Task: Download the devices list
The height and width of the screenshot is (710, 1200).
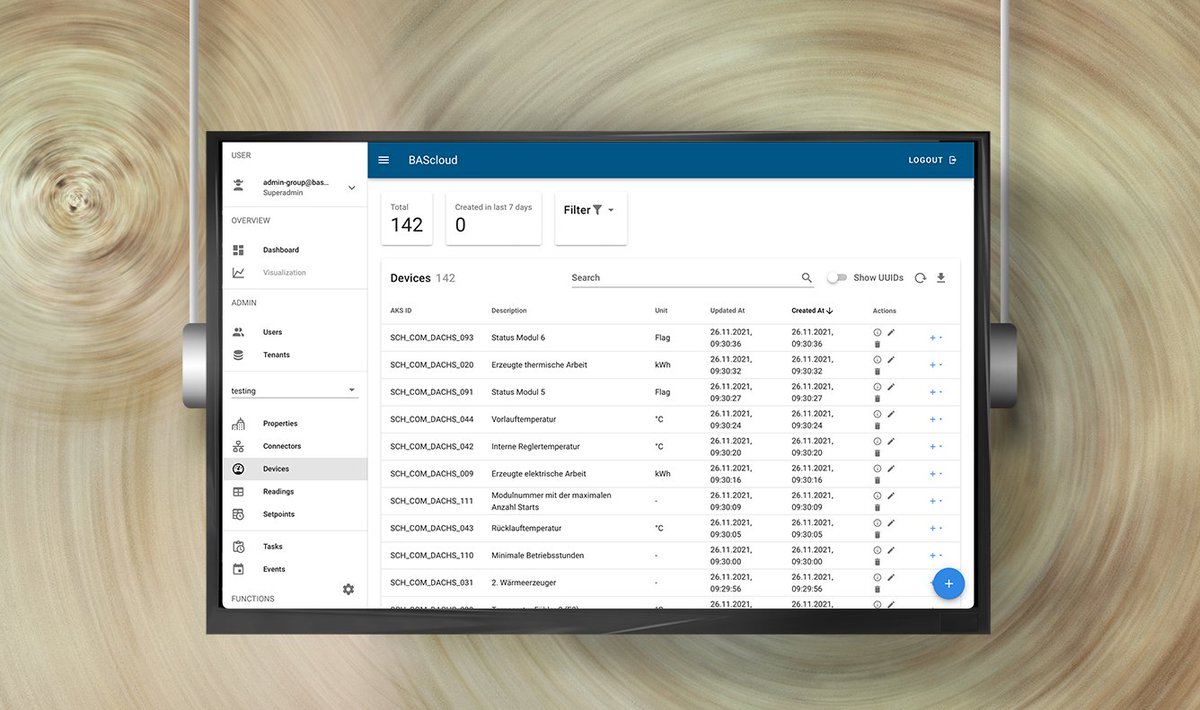Action: [x=941, y=278]
